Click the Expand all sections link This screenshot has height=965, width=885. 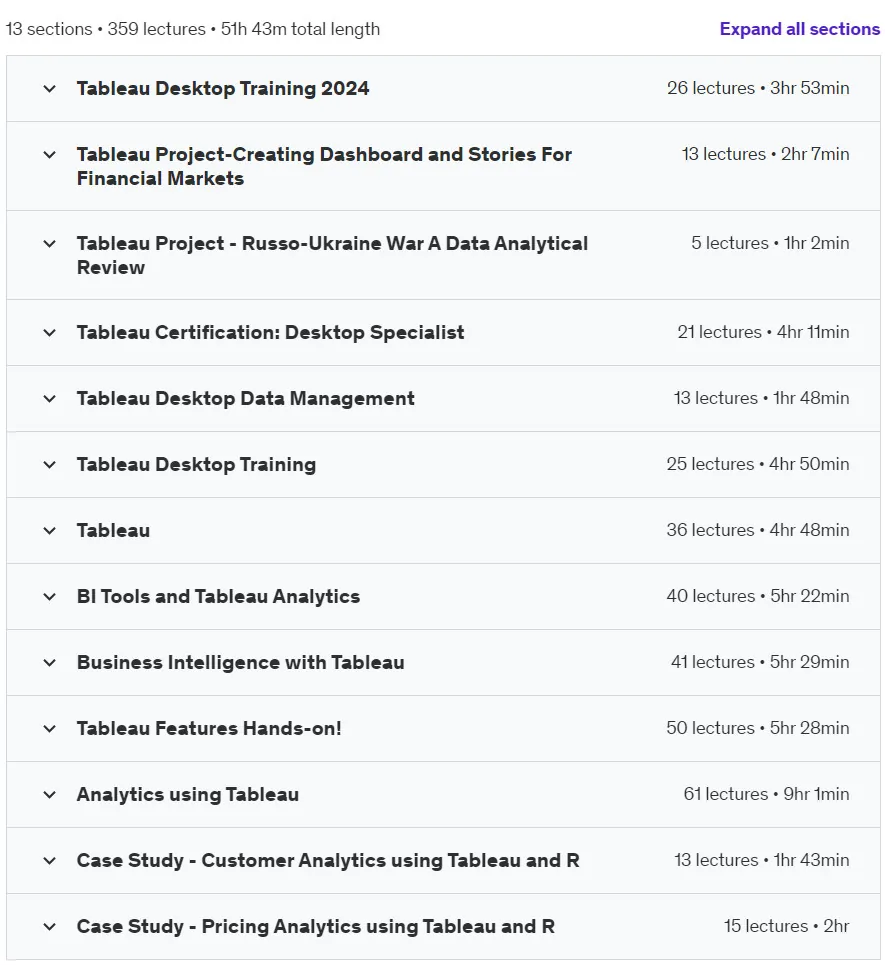pos(799,29)
